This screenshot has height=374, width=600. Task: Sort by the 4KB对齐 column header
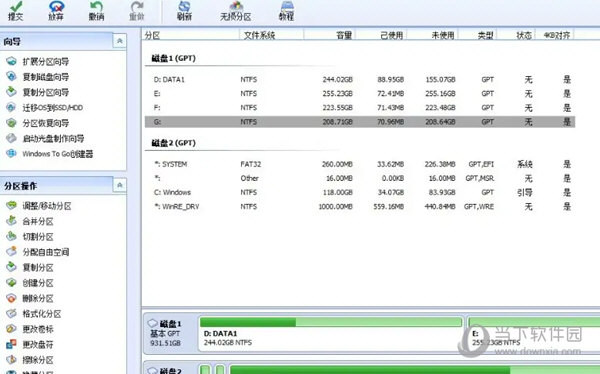[557, 35]
